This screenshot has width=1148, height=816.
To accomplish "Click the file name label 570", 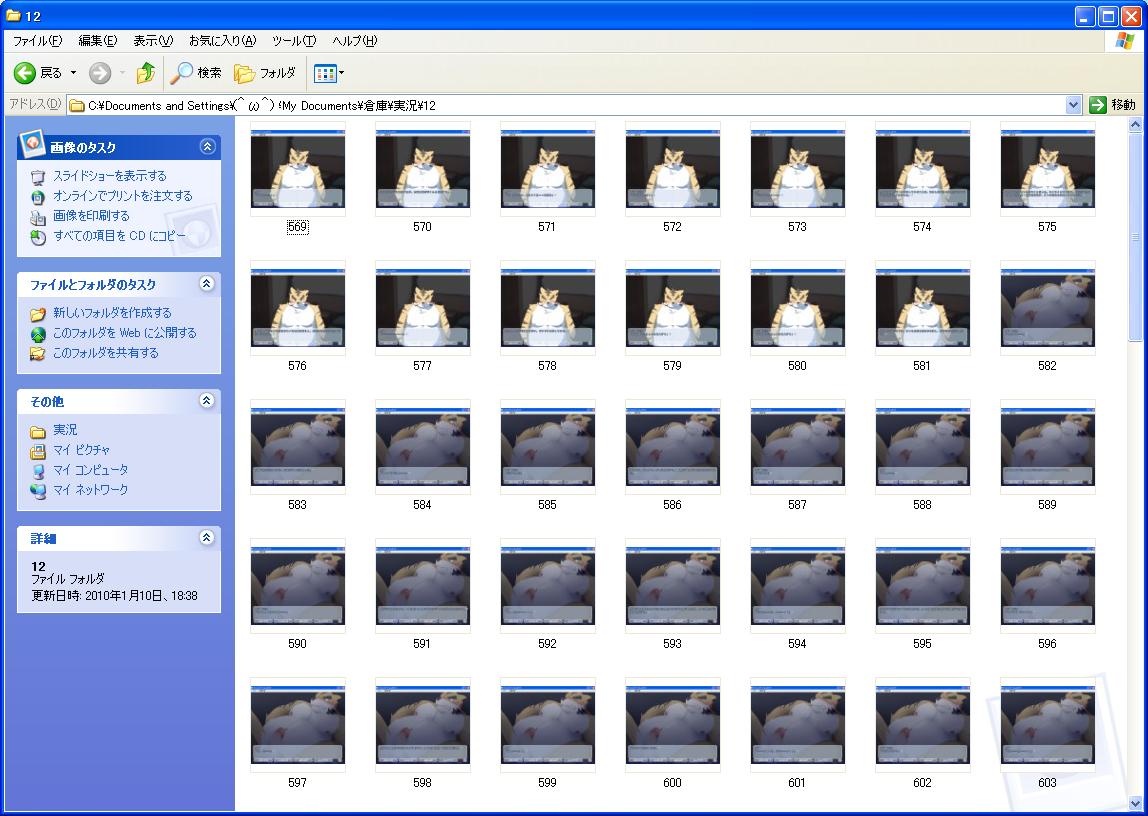I will [x=422, y=227].
